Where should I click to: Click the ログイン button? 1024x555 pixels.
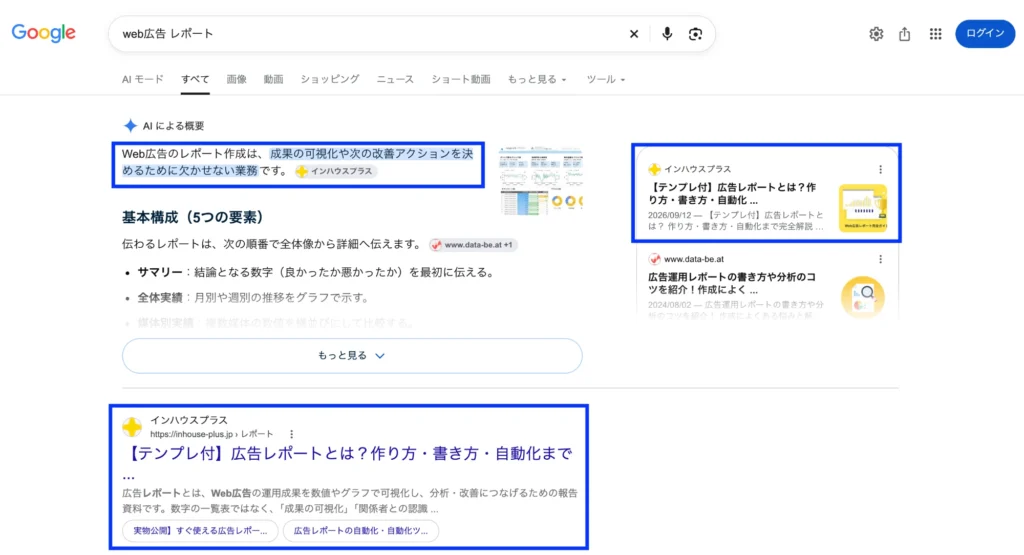tap(985, 34)
